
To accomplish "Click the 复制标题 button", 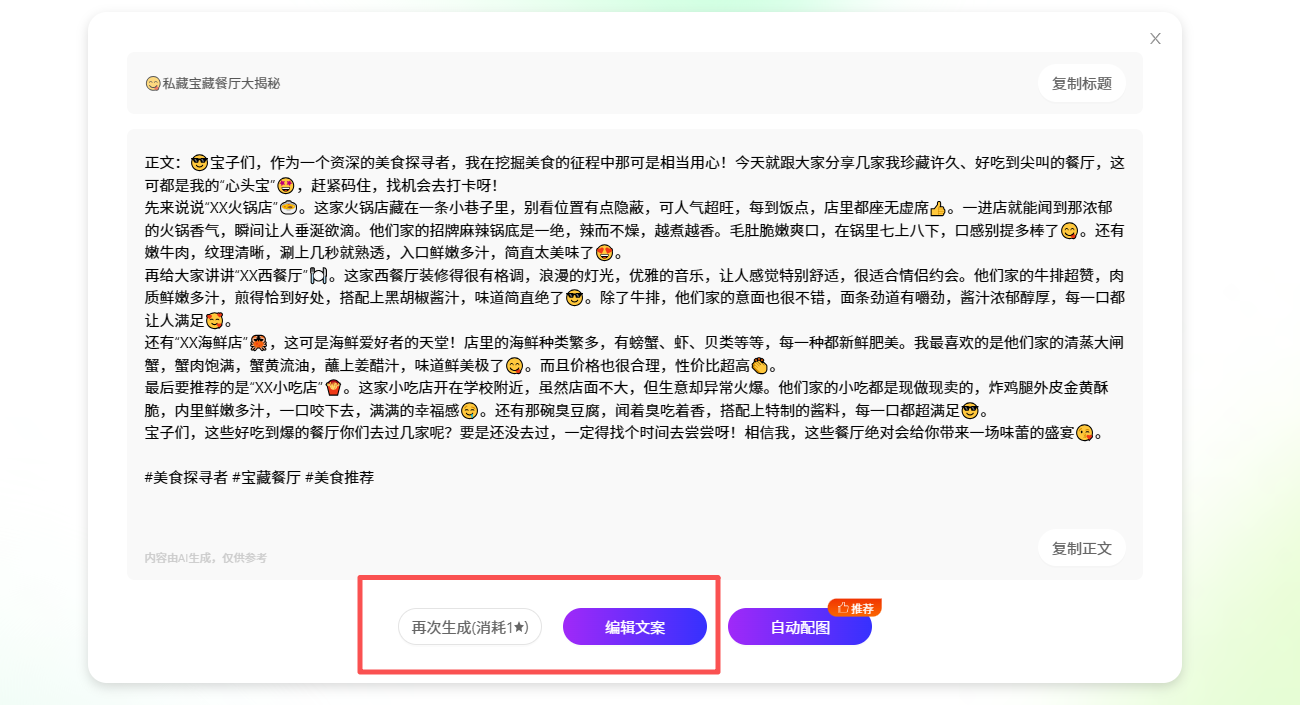I will (1081, 83).
